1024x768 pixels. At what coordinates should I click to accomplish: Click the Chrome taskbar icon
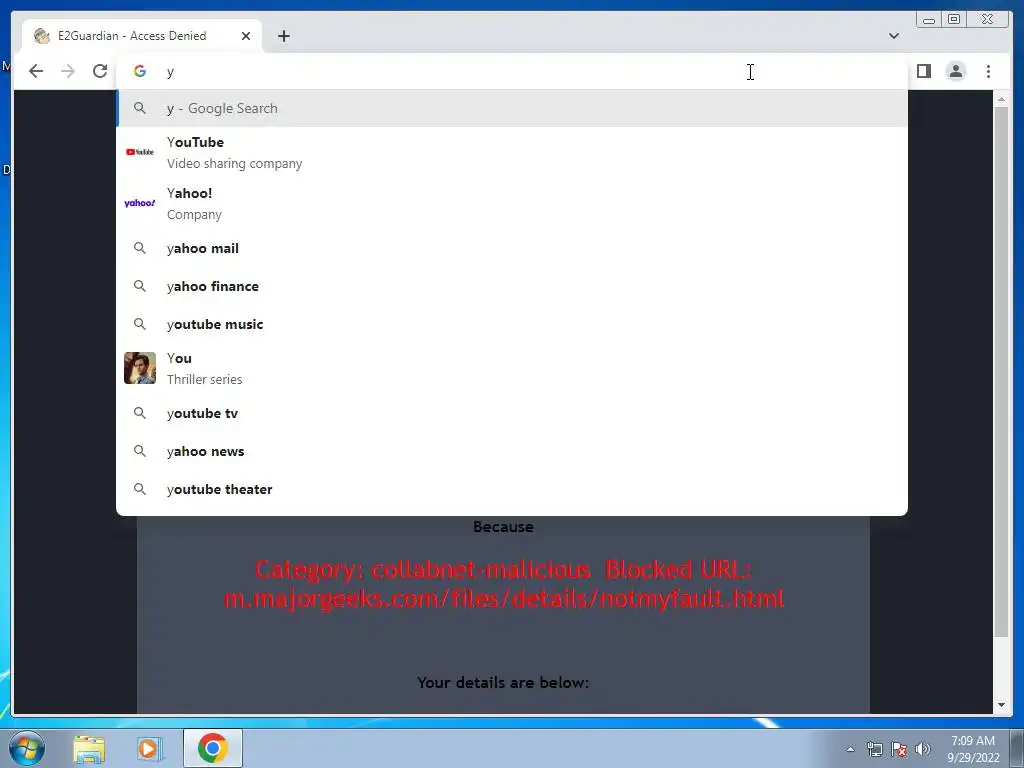pos(212,748)
